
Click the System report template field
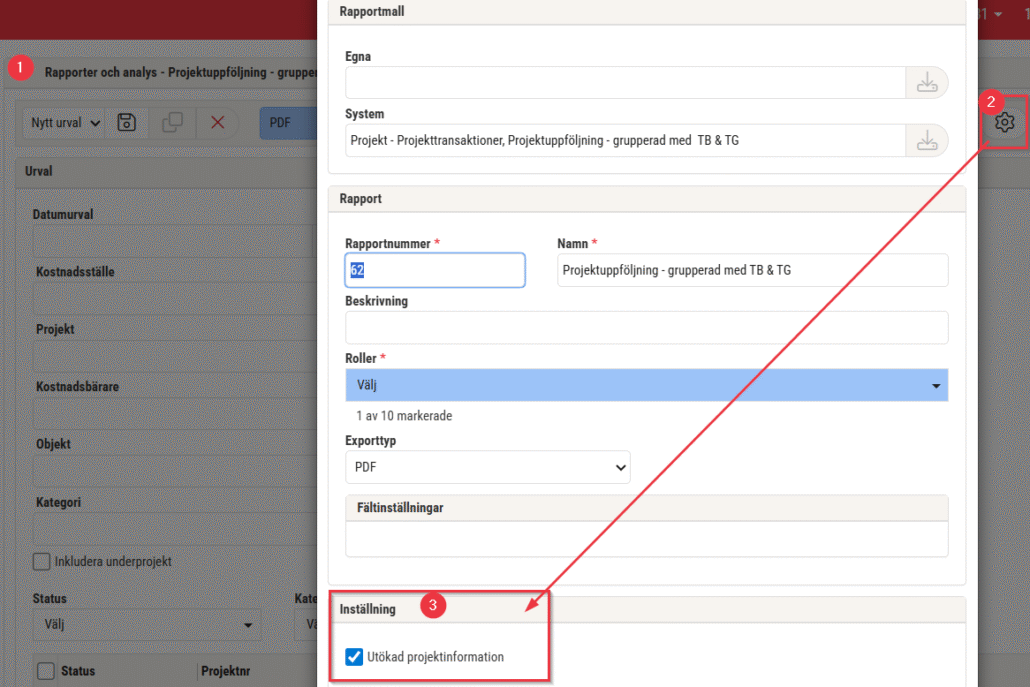(625, 141)
